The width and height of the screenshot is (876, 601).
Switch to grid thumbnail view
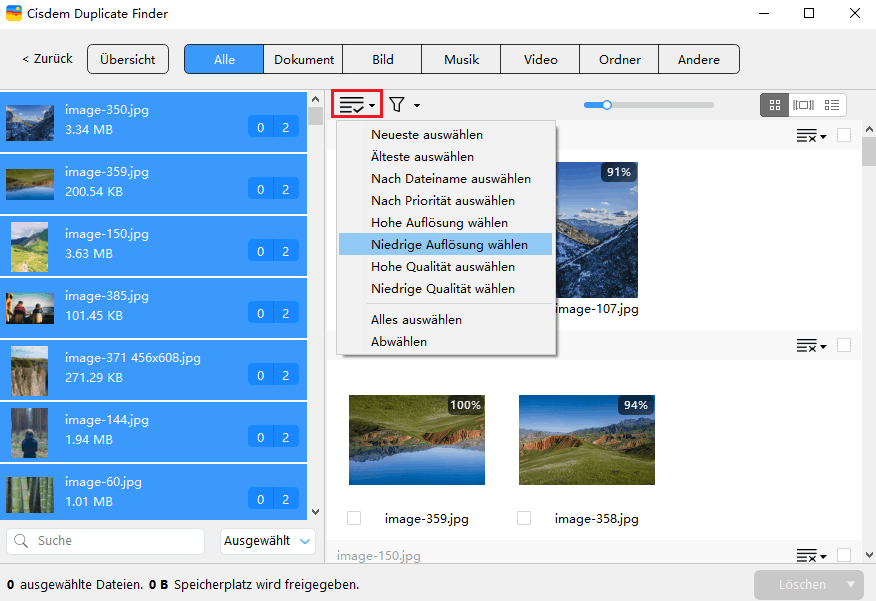(x=775, y=105)
